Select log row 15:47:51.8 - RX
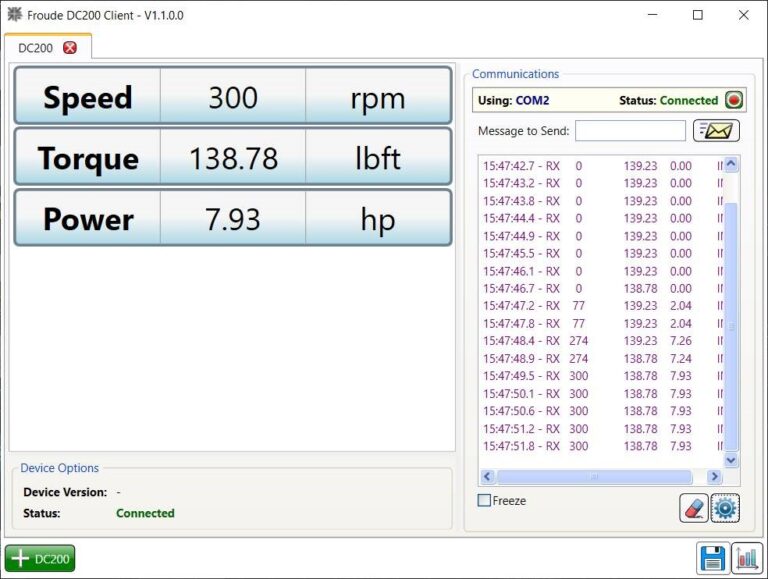 pyautogui.click(x=601, y=446)
